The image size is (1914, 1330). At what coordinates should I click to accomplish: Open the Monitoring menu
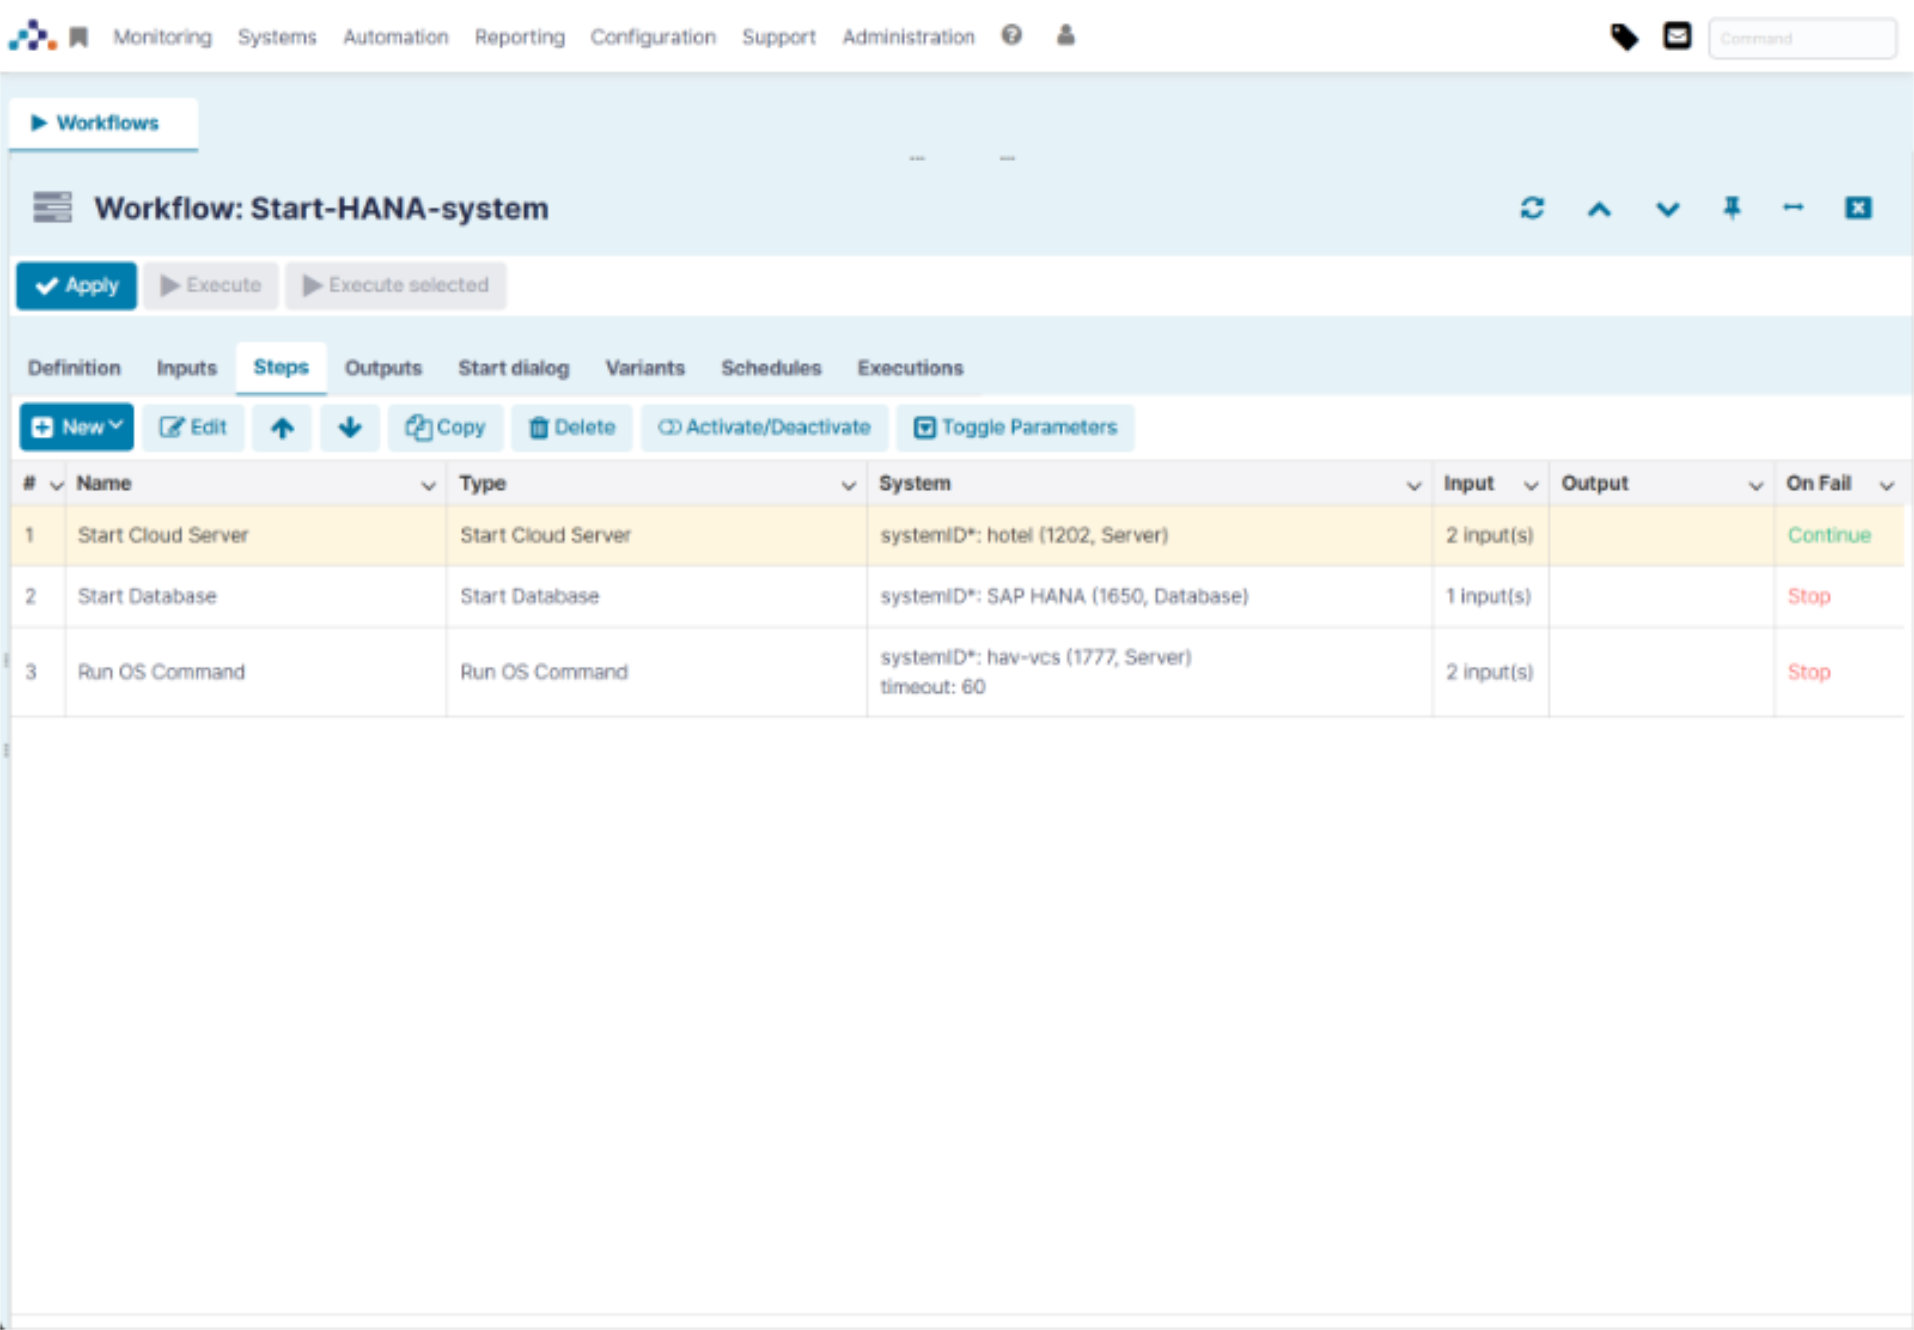pos(162,37)
